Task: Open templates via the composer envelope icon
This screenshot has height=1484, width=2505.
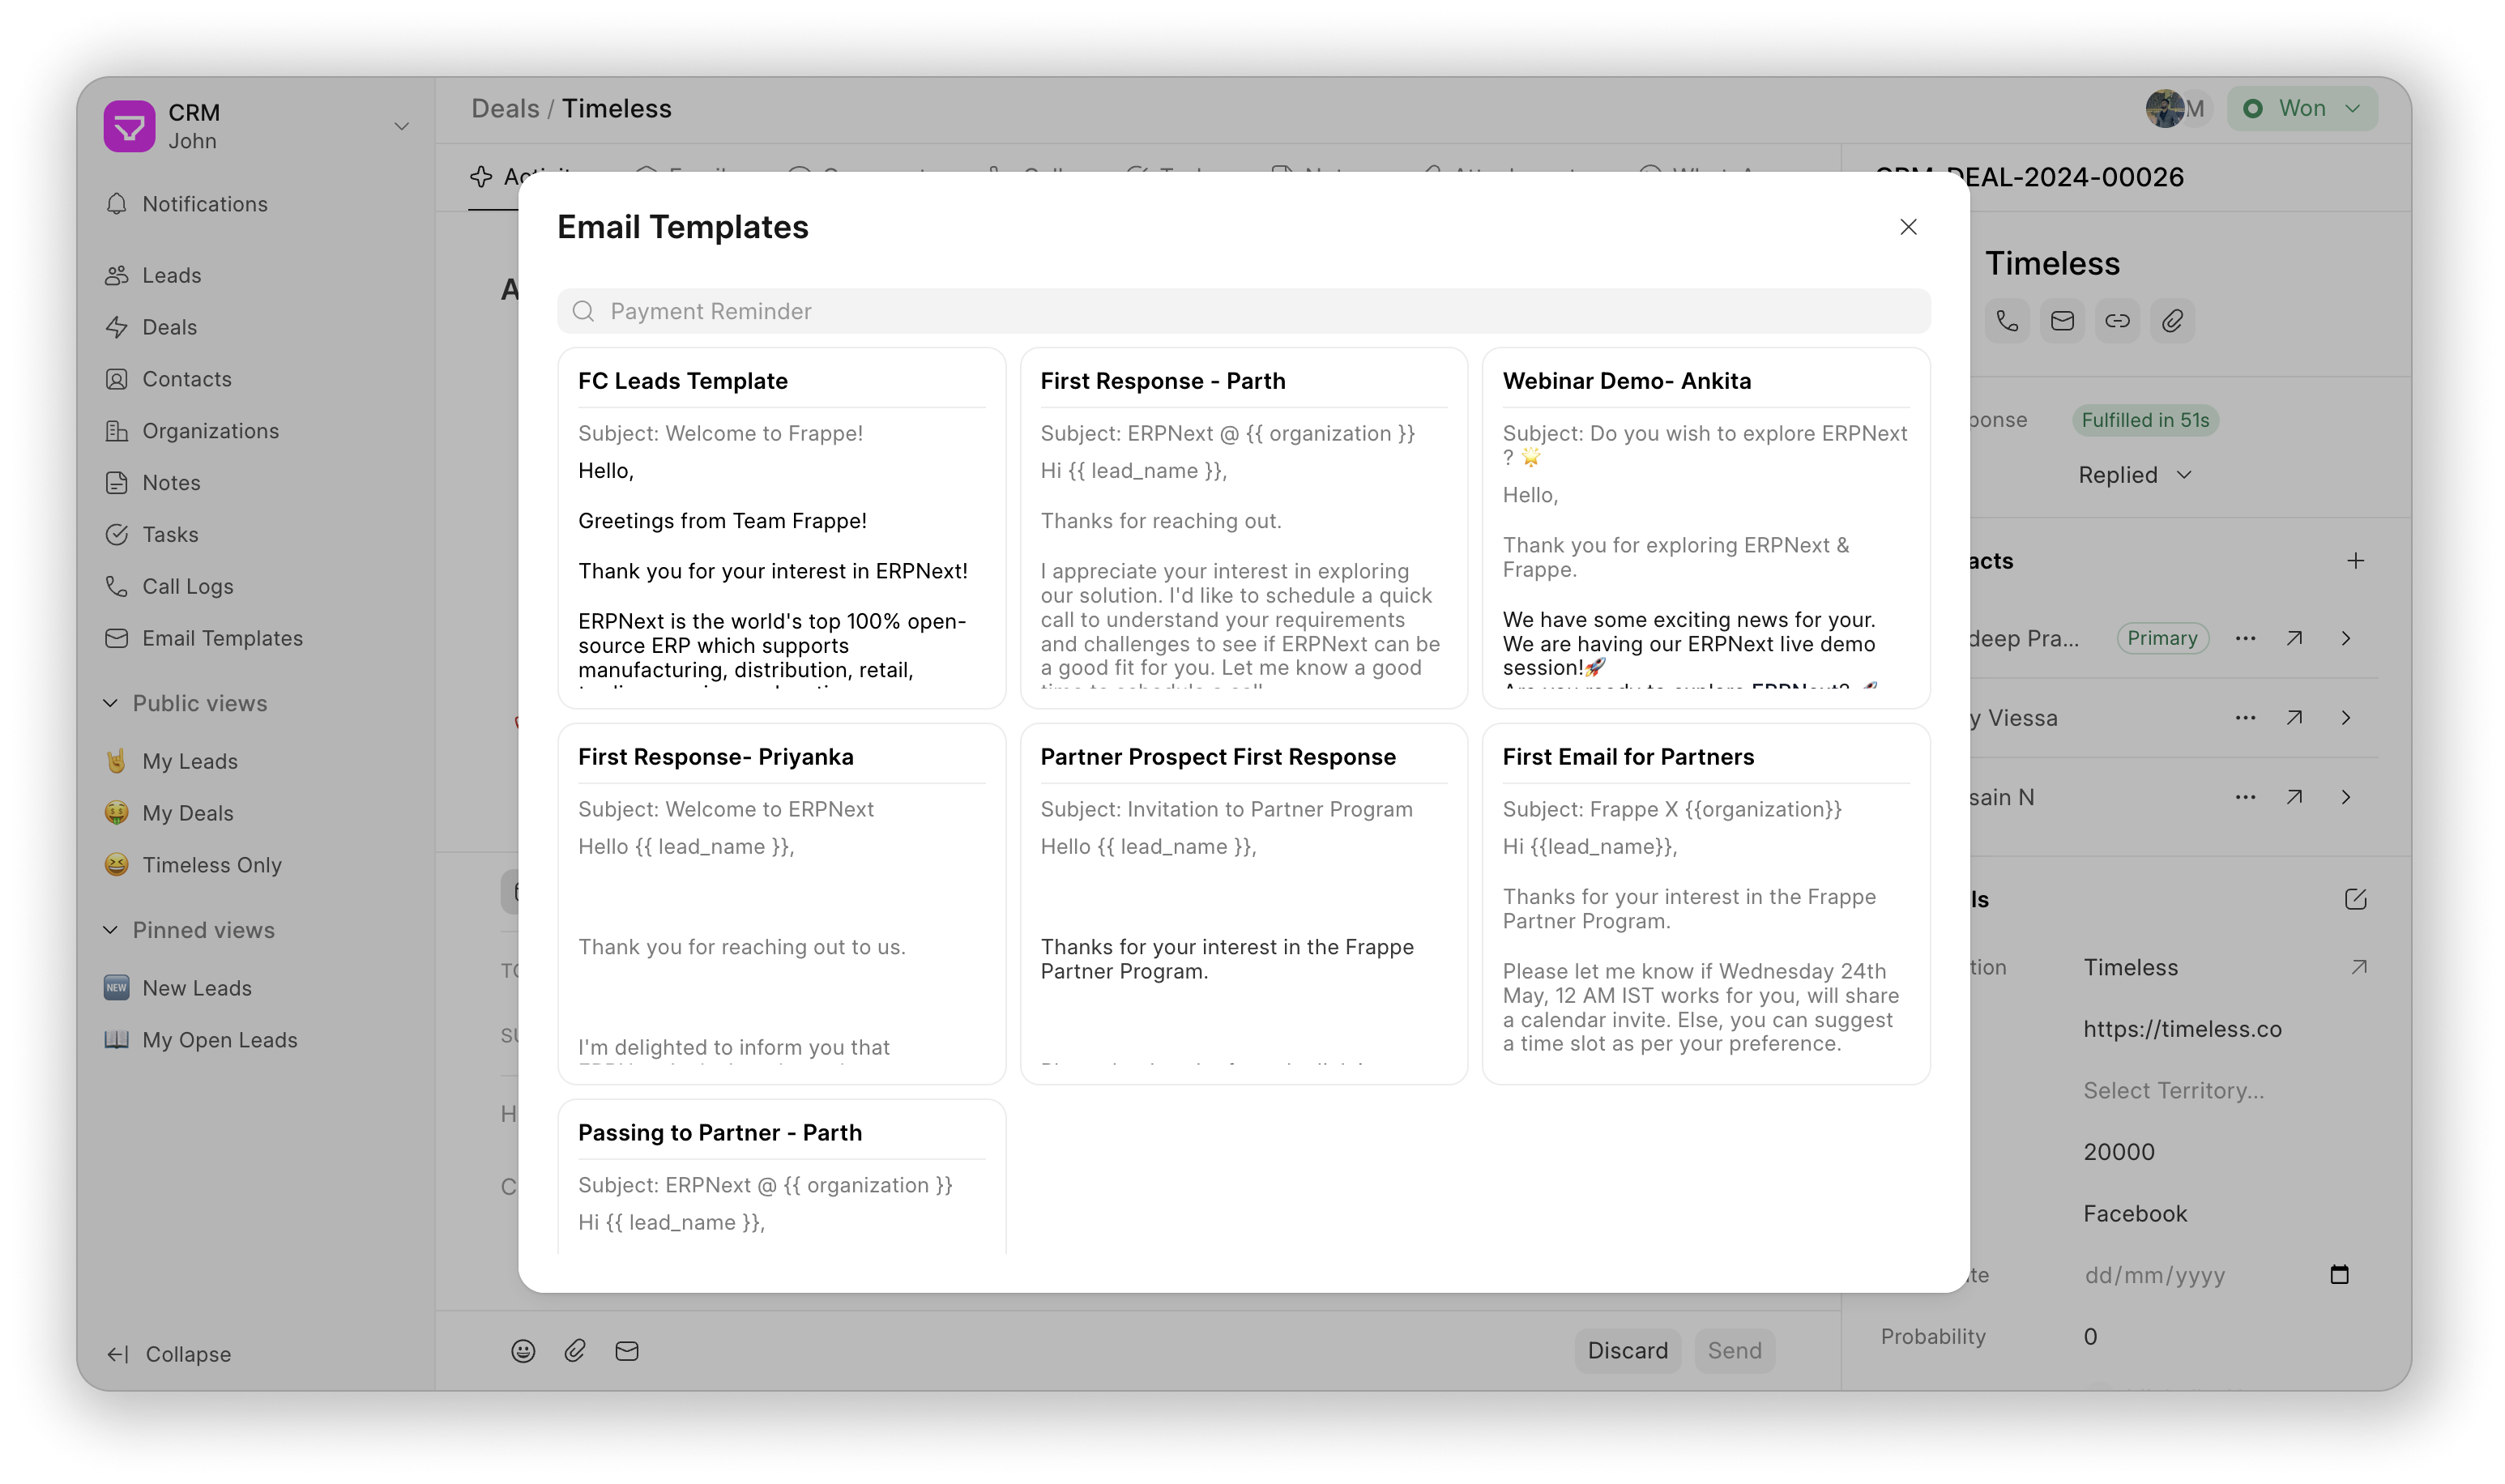Action: pyautogui.click(x=627, y=1351)
